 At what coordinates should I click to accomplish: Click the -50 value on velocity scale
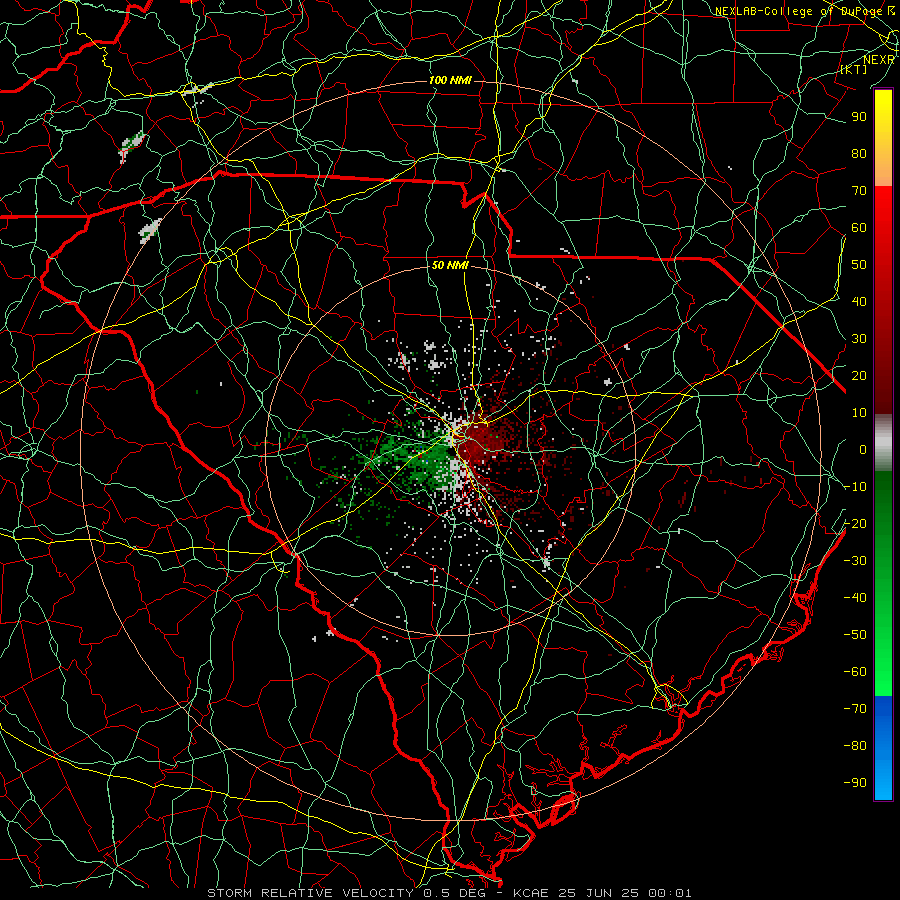click(x=855, y=635)
